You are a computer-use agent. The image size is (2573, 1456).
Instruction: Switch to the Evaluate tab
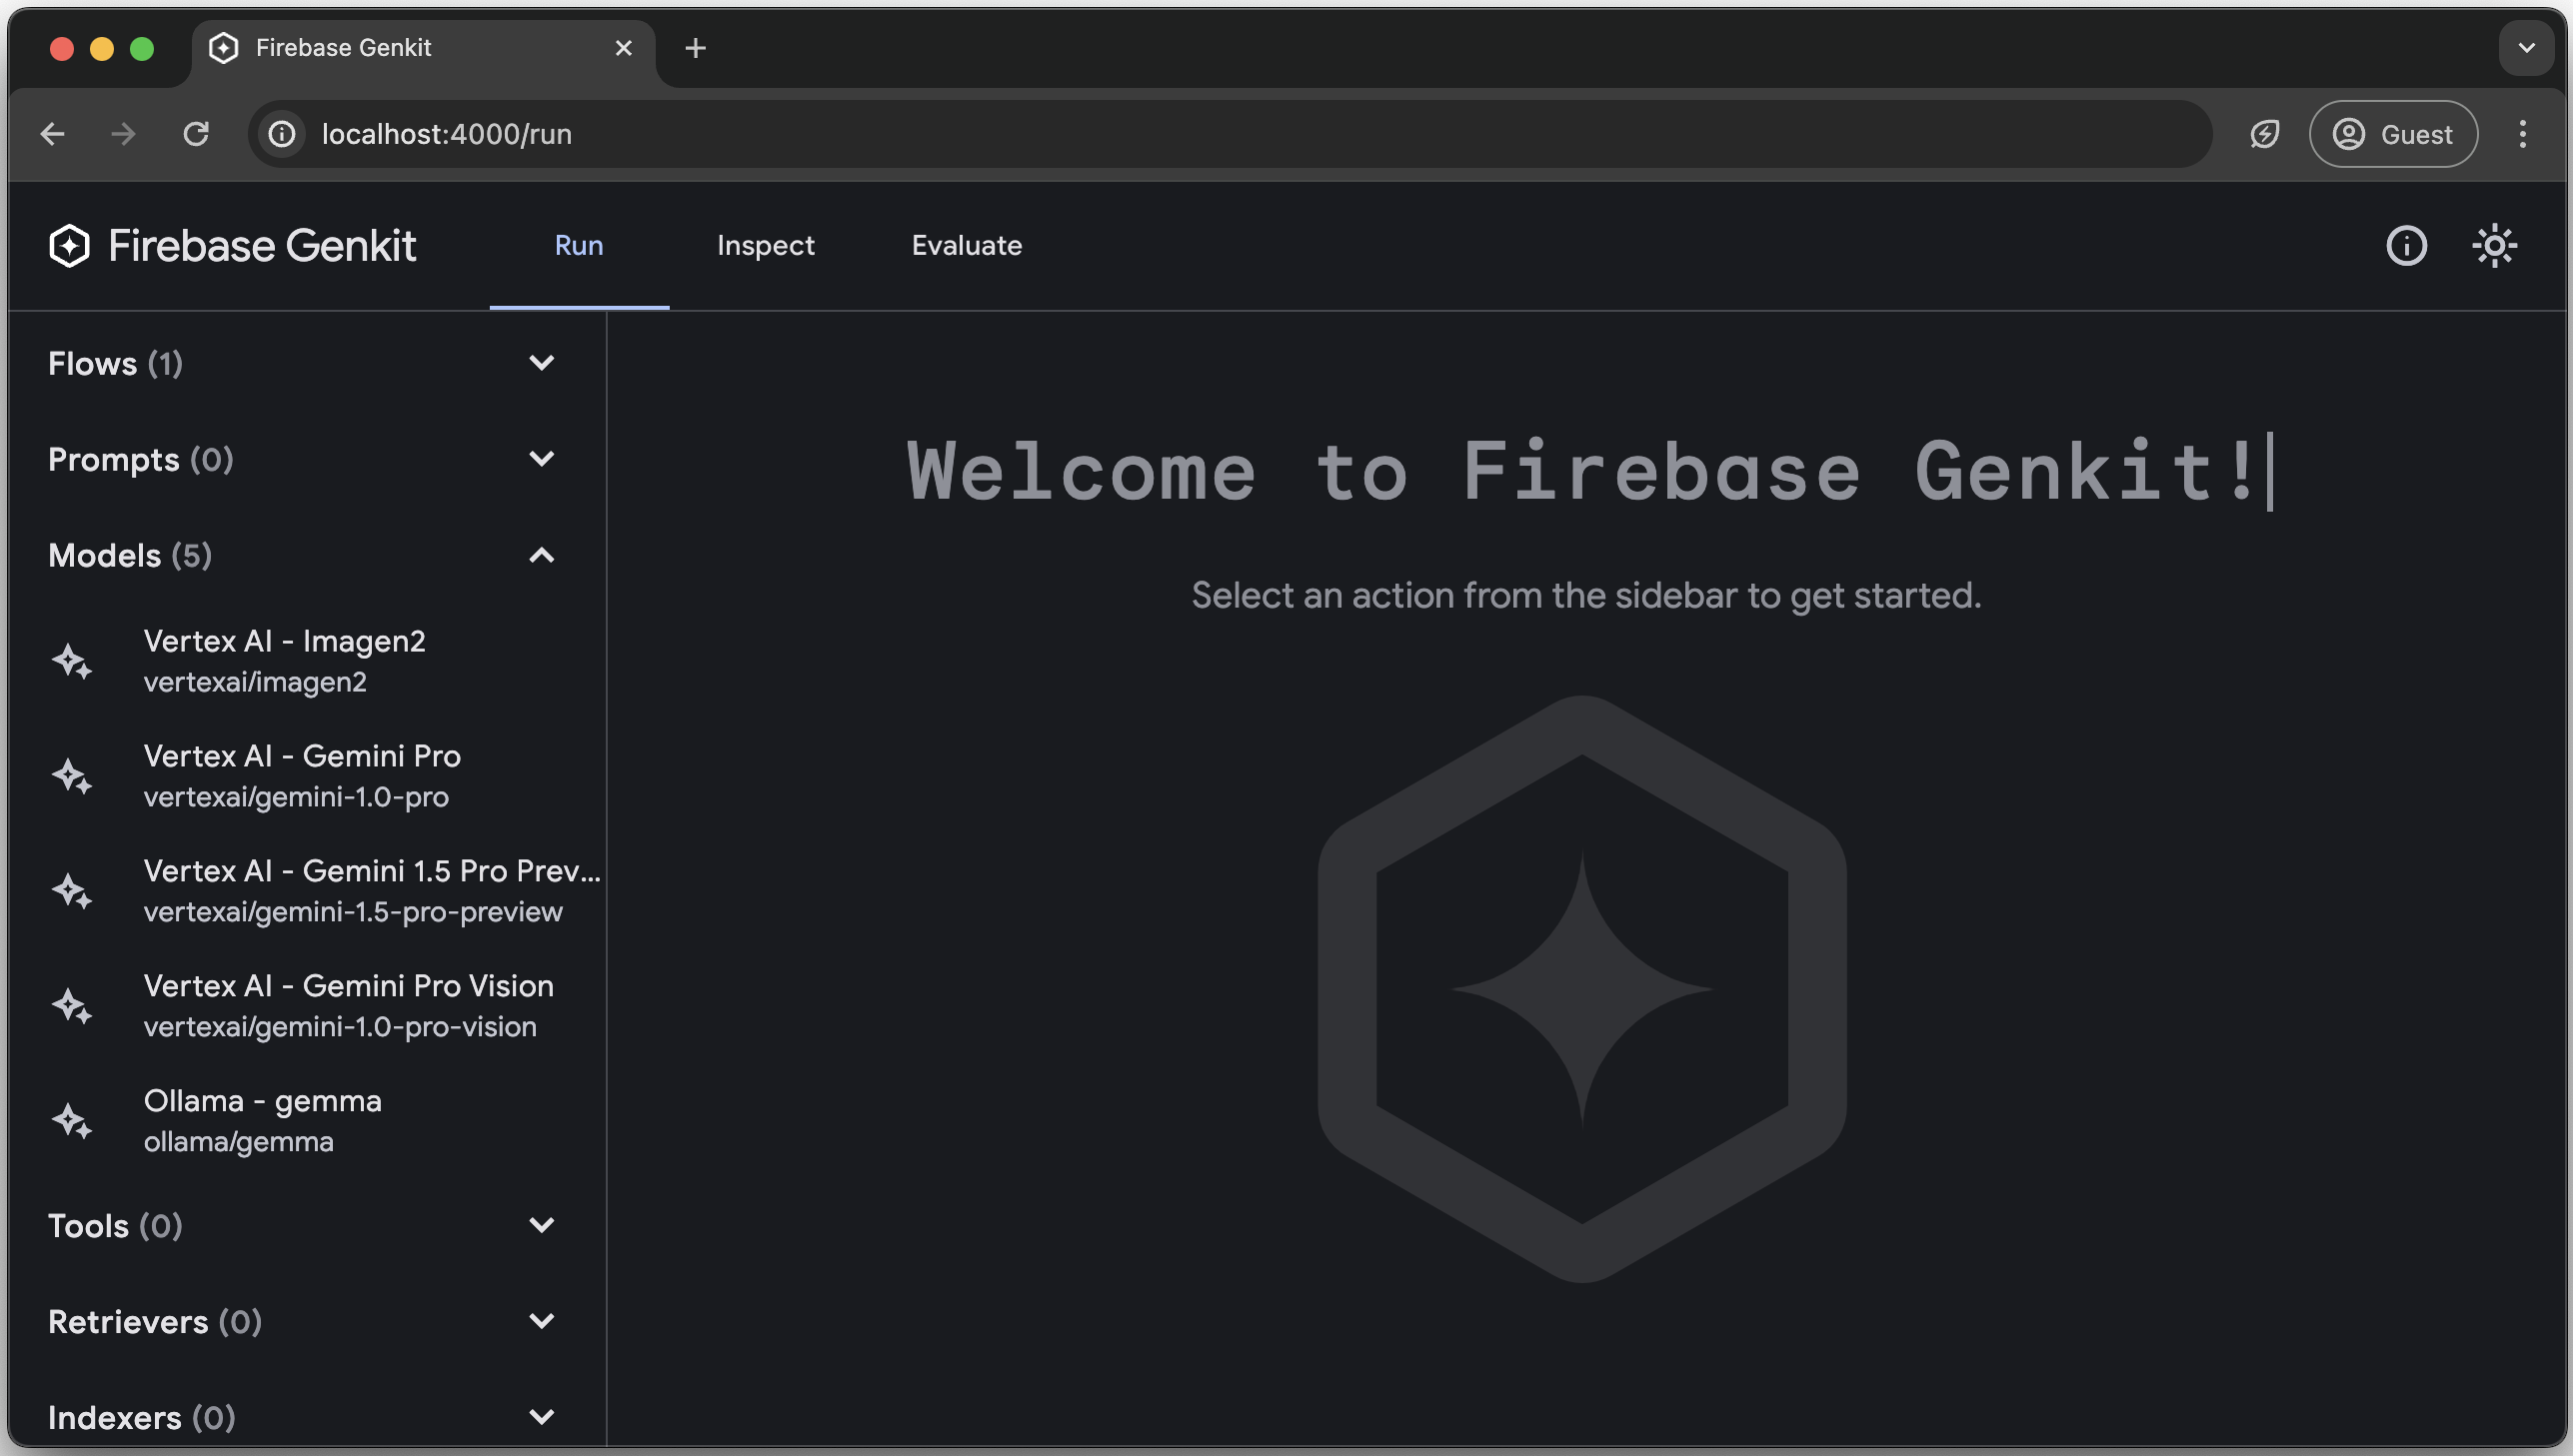965,246
